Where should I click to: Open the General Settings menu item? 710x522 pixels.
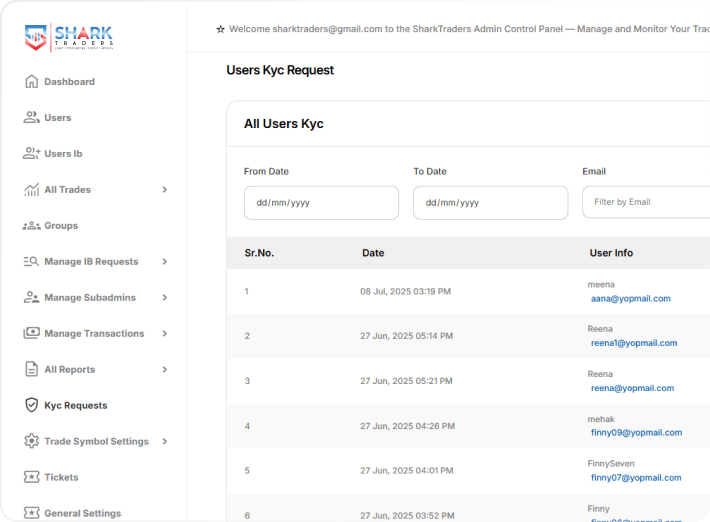[82, 513]
